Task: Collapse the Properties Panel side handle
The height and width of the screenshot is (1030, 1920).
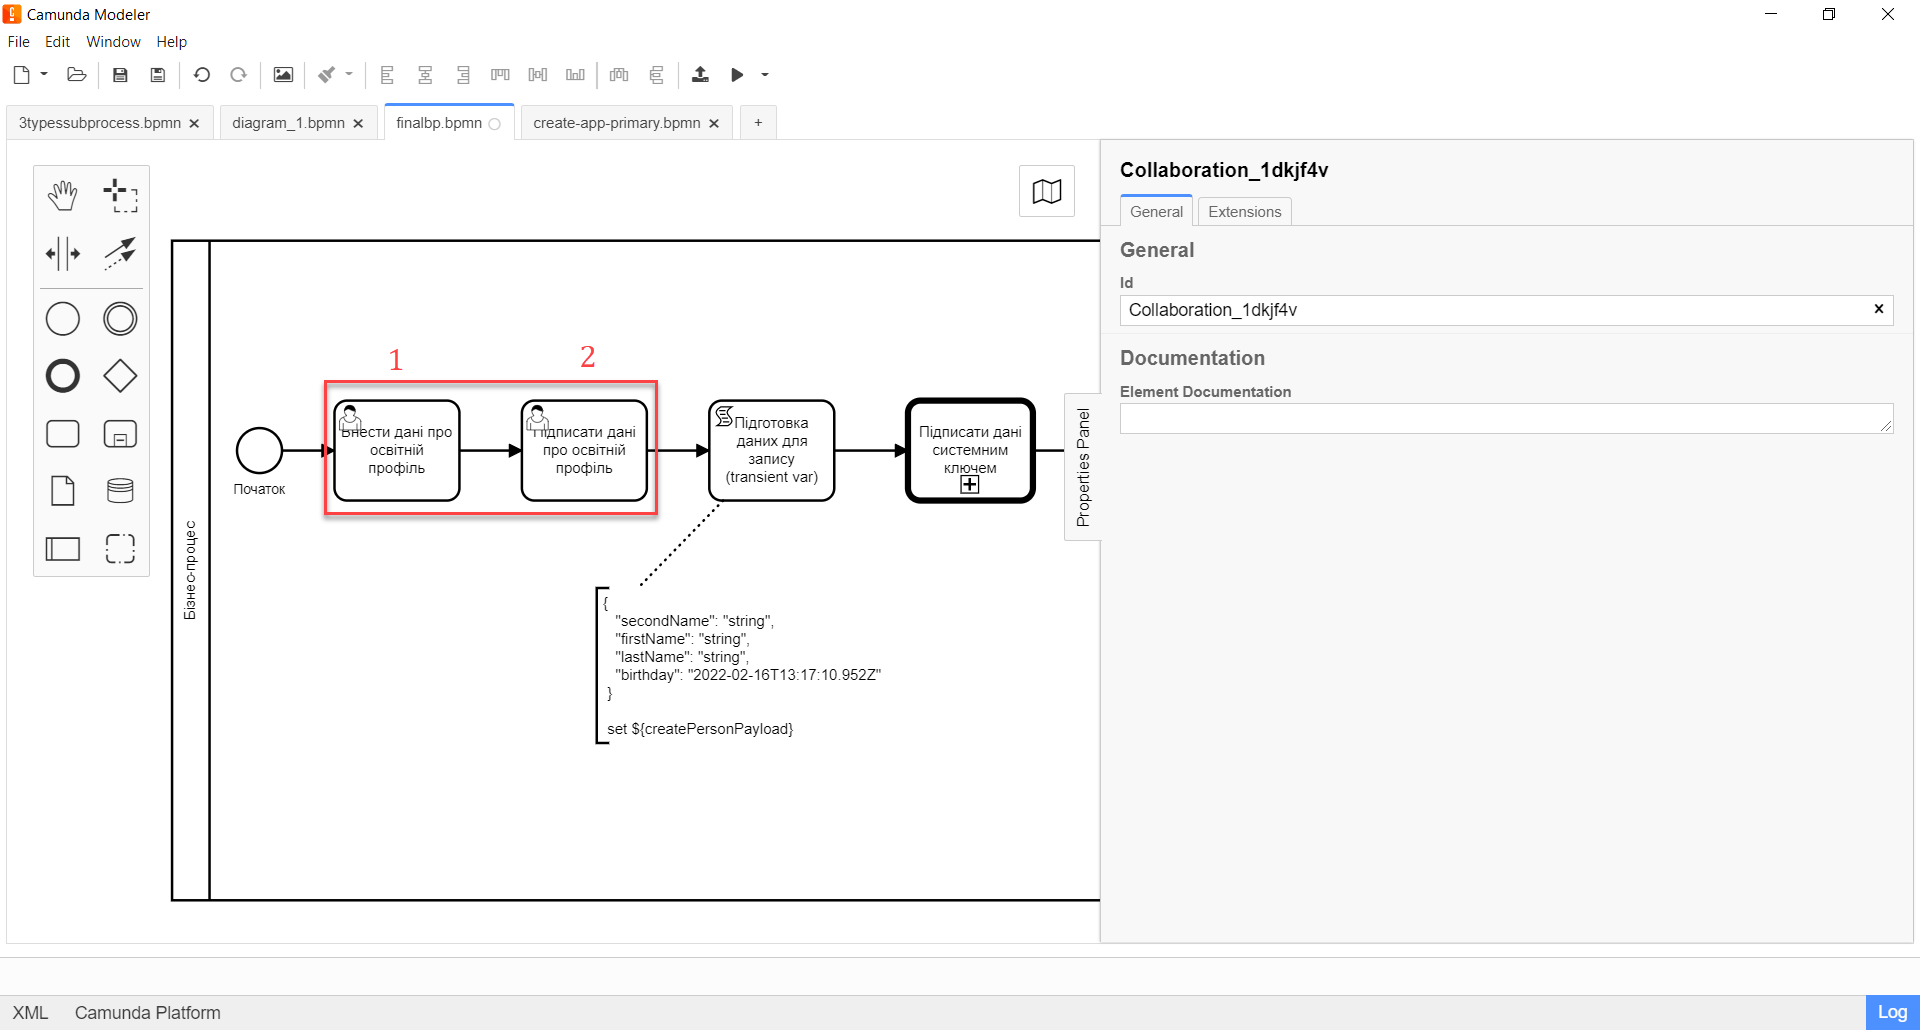Action: (1082, 467)
